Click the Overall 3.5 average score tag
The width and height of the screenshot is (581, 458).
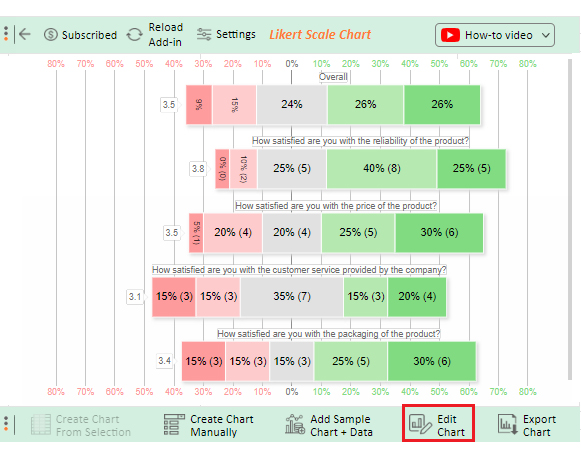[169, 104]
